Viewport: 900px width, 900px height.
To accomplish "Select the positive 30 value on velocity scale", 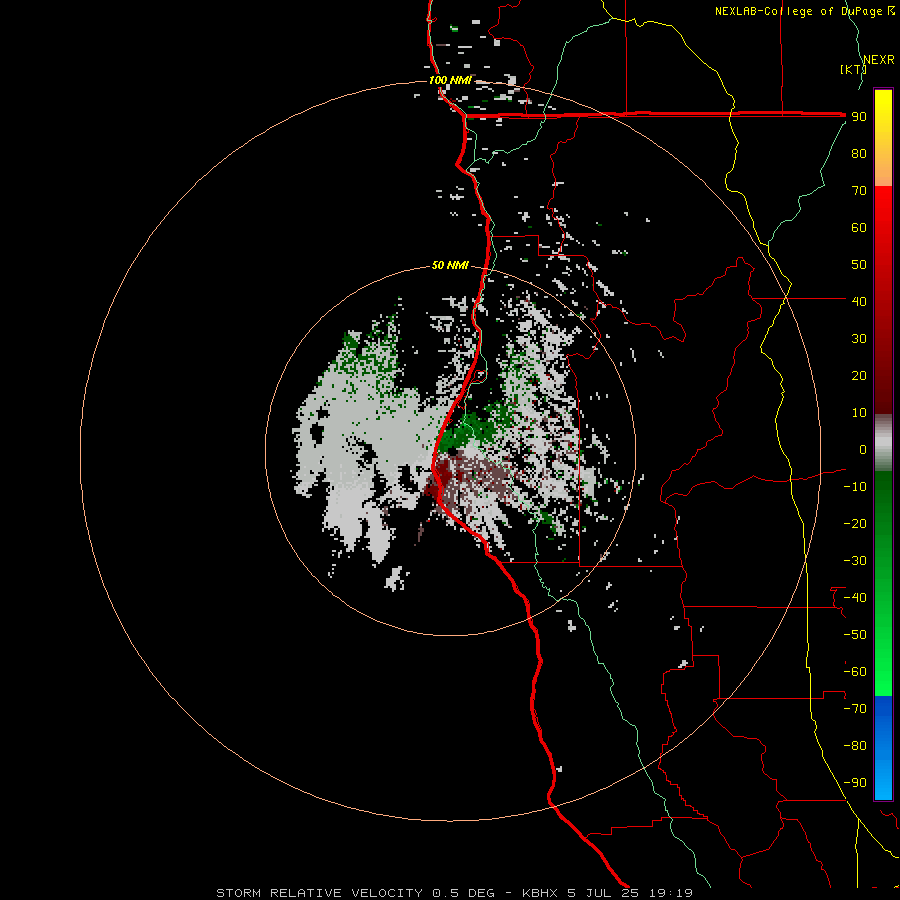I will click(x=859, y=339).
